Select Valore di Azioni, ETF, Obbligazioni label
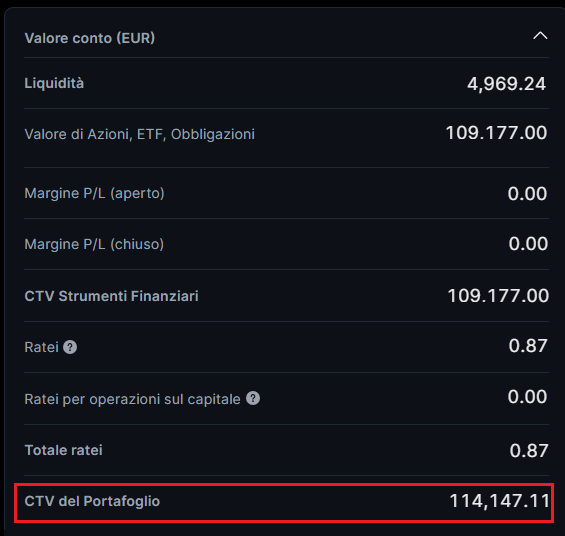The image size is (565, 536). [x=139, y=134]
